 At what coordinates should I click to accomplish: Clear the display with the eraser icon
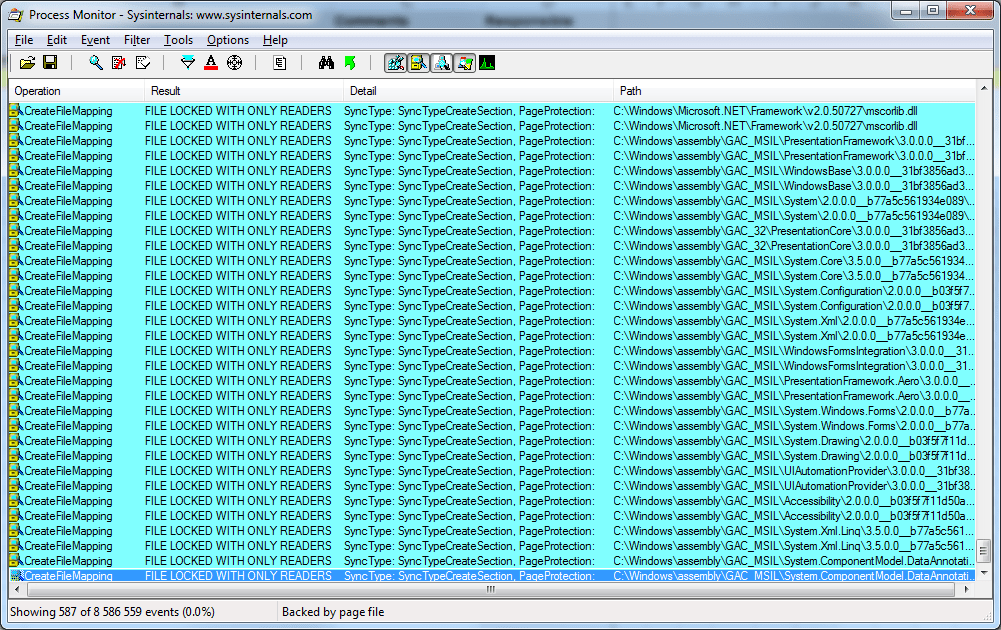(143, 63)
